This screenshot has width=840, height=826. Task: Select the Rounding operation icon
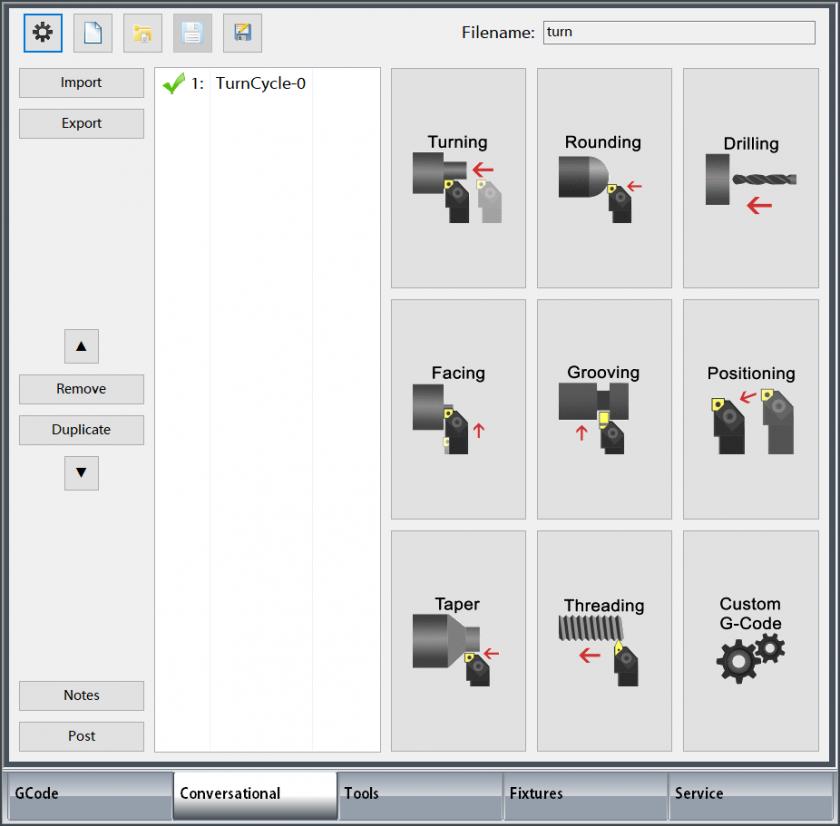(x=604, y=179)
